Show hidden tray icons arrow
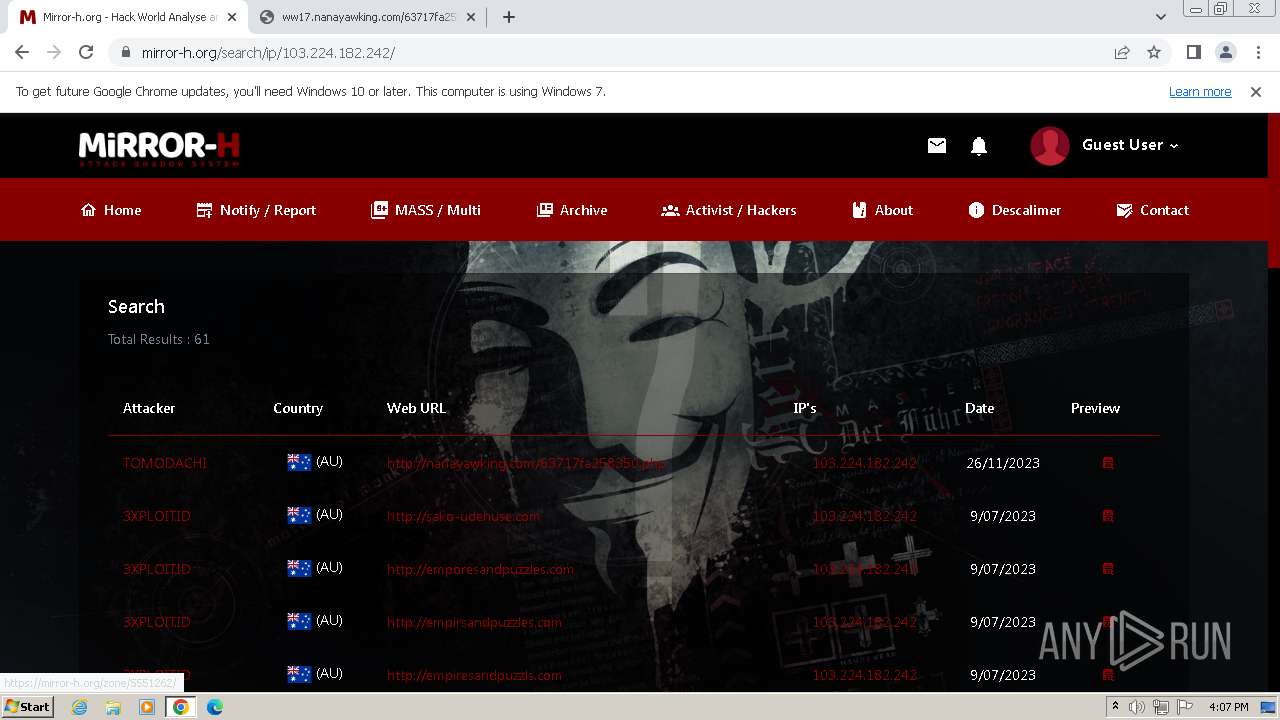 tap(1115, 707)
